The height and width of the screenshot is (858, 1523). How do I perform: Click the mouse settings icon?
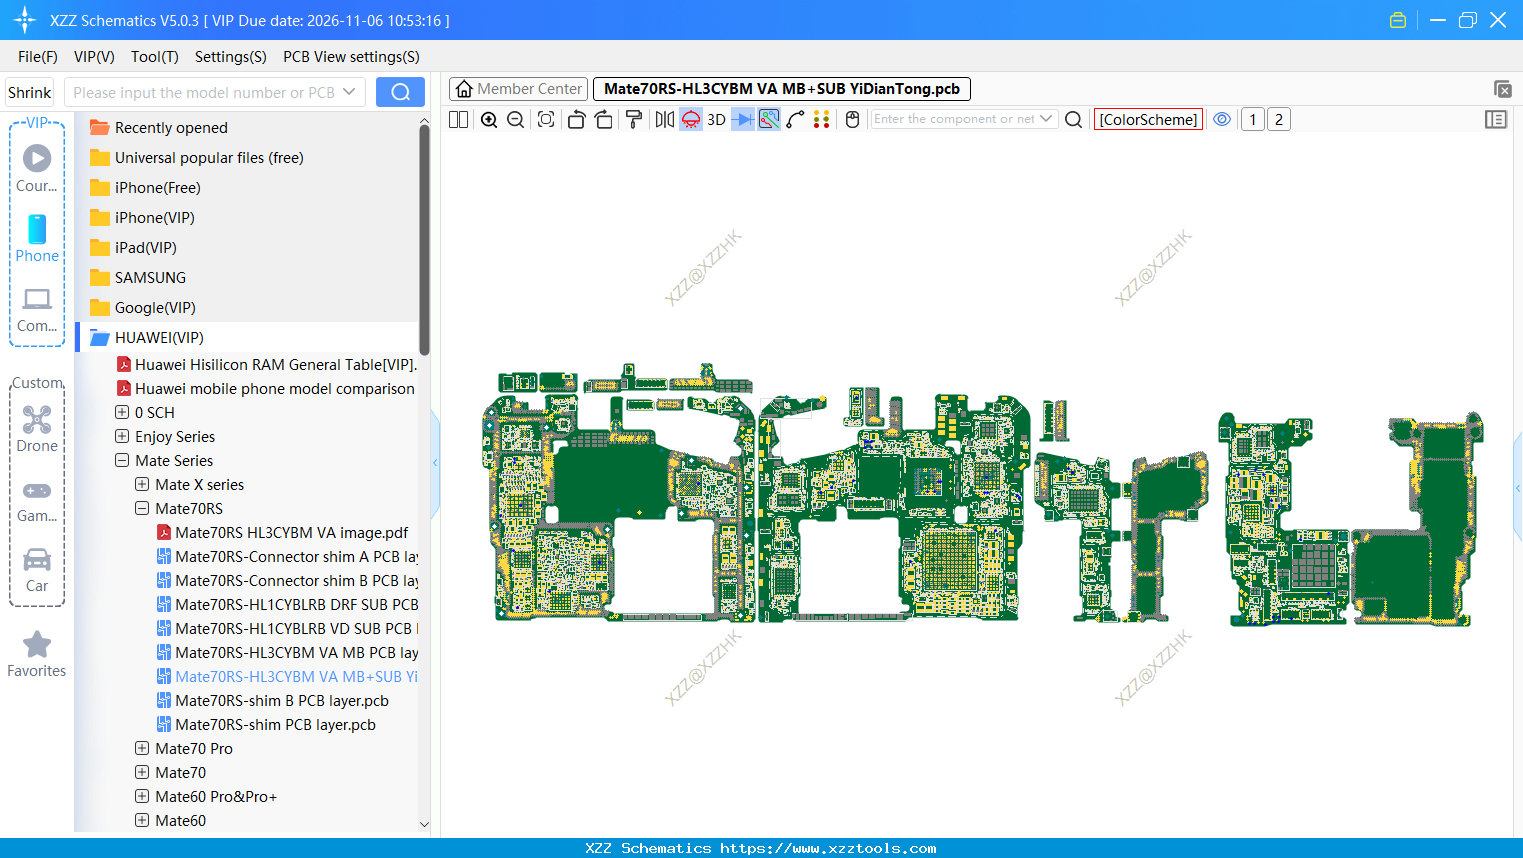click(852, 120)
